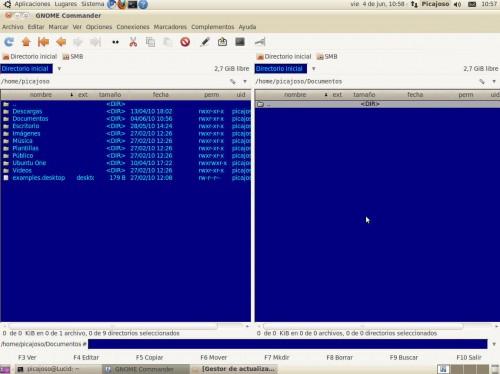Go up one directory with the orange up arrow
This screenshot has height=374, width=500.
tap(26, 42)
